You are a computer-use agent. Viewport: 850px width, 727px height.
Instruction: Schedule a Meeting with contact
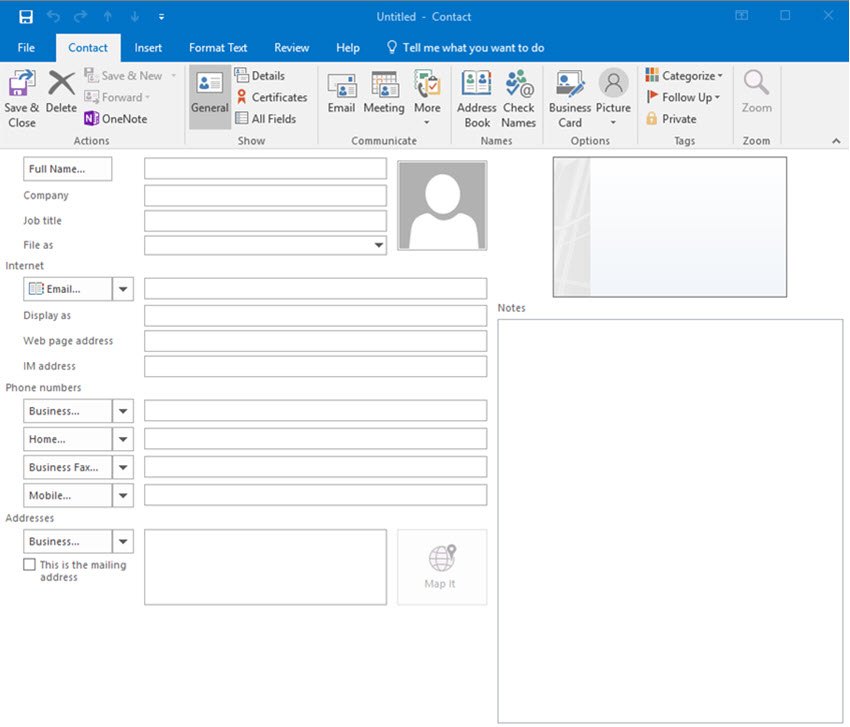384,92
